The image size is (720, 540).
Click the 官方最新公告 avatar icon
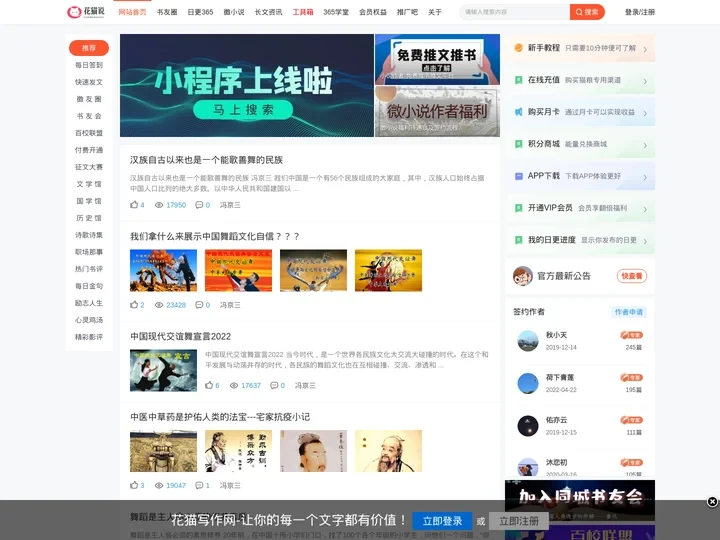click(x=523, y=276)
